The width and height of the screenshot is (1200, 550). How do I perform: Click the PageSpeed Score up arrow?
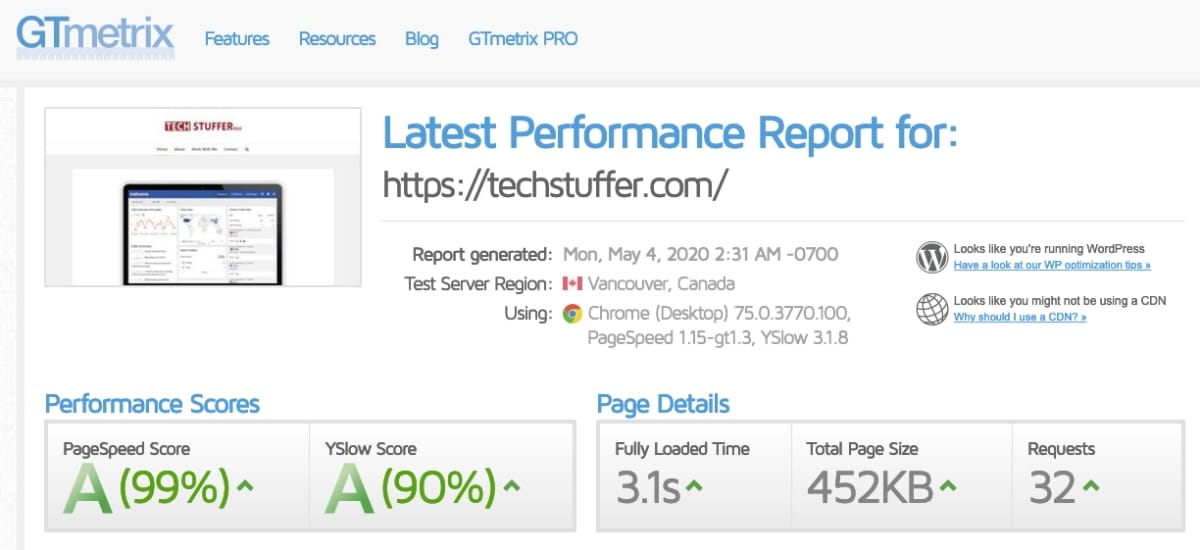tap(245, 486)
